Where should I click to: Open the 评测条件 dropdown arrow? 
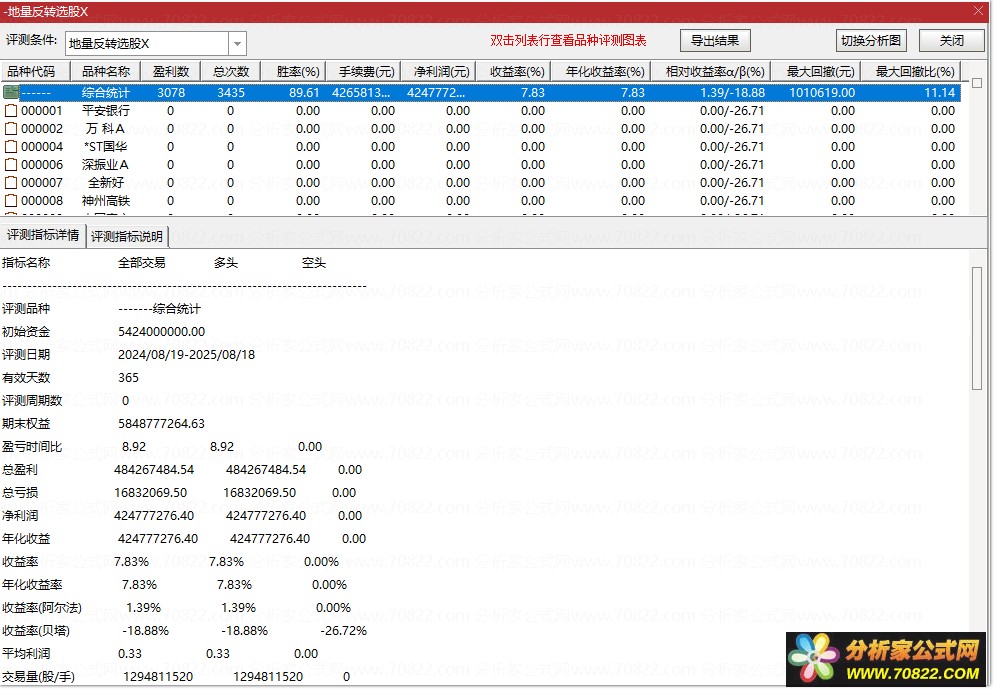(237, 44)
